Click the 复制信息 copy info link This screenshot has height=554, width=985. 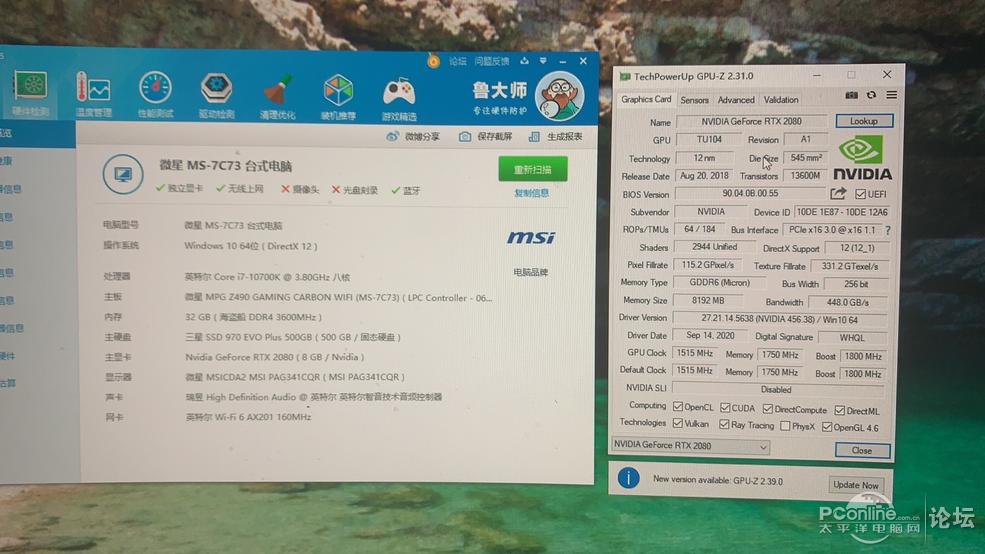(531, 193)
